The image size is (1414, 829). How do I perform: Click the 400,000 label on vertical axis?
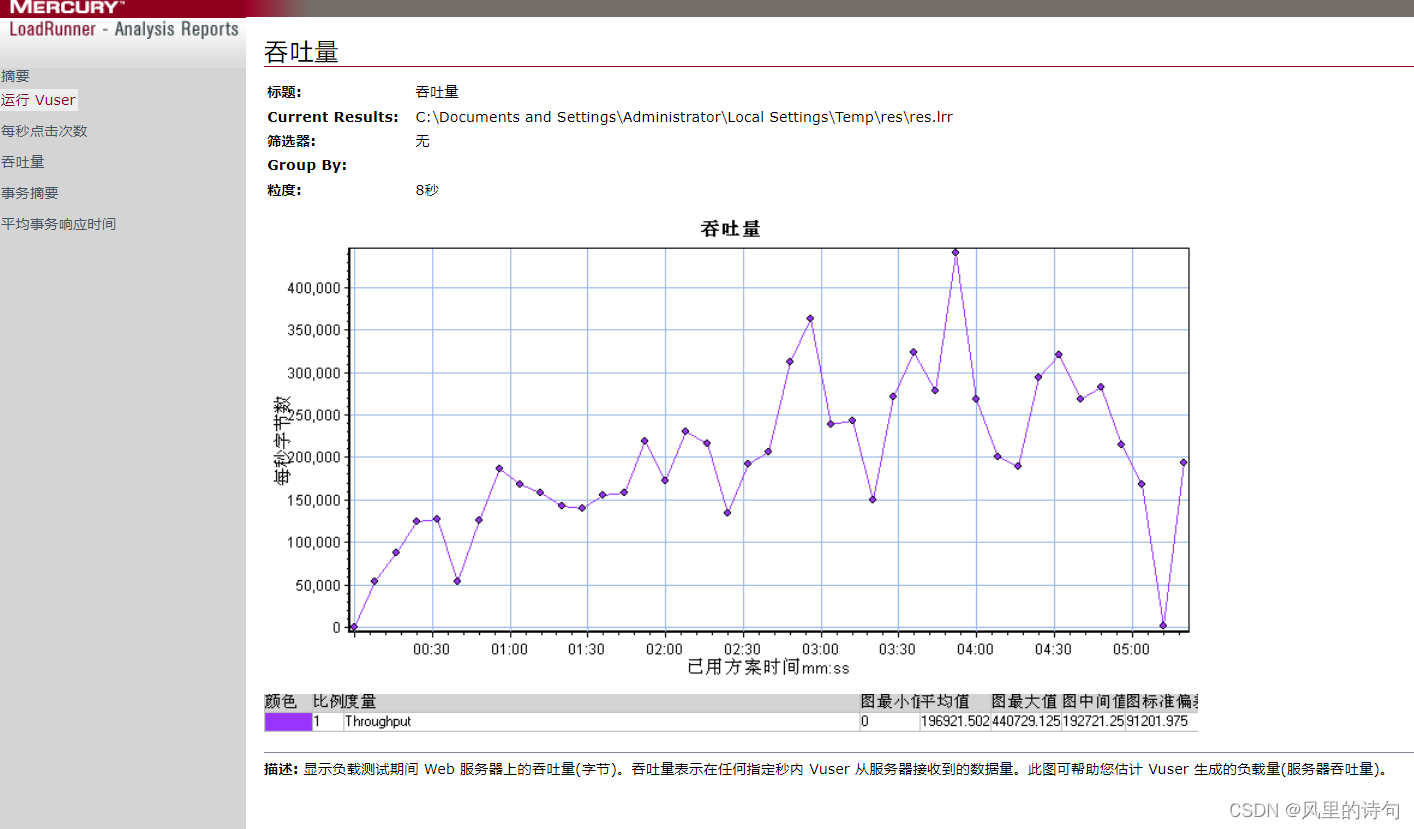(314, 288)
